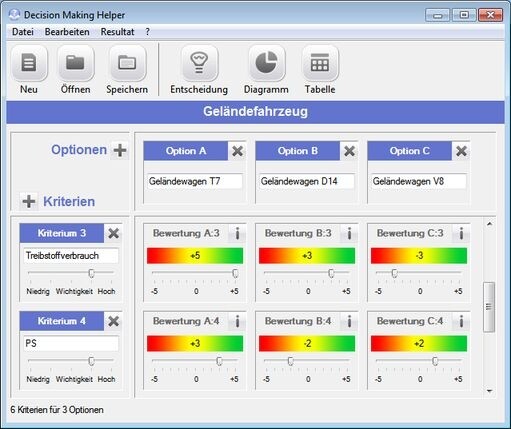Screen dimensions: 511x429
Task: Open the Diagramm pie chart view
Action: point(266,63)
